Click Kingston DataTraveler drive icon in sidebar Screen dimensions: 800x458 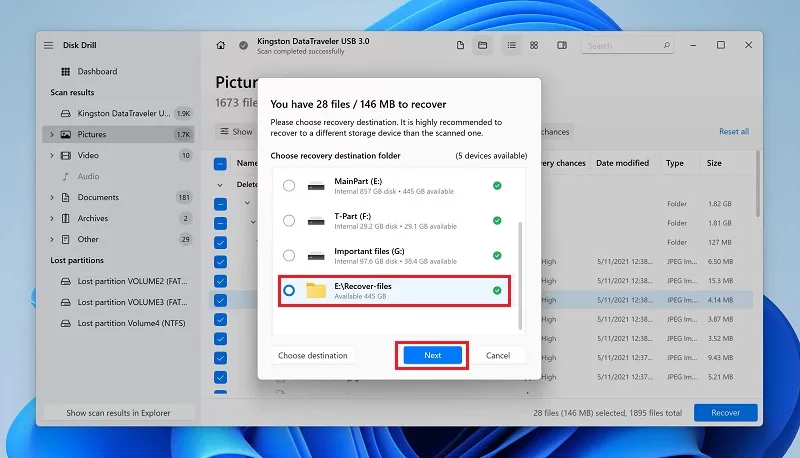[x=65, y=113]
